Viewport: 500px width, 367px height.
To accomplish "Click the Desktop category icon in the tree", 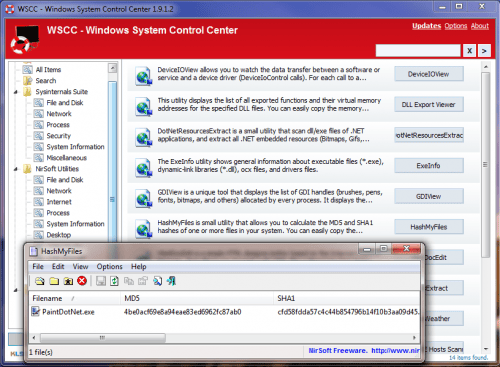I will coord(38,235).
